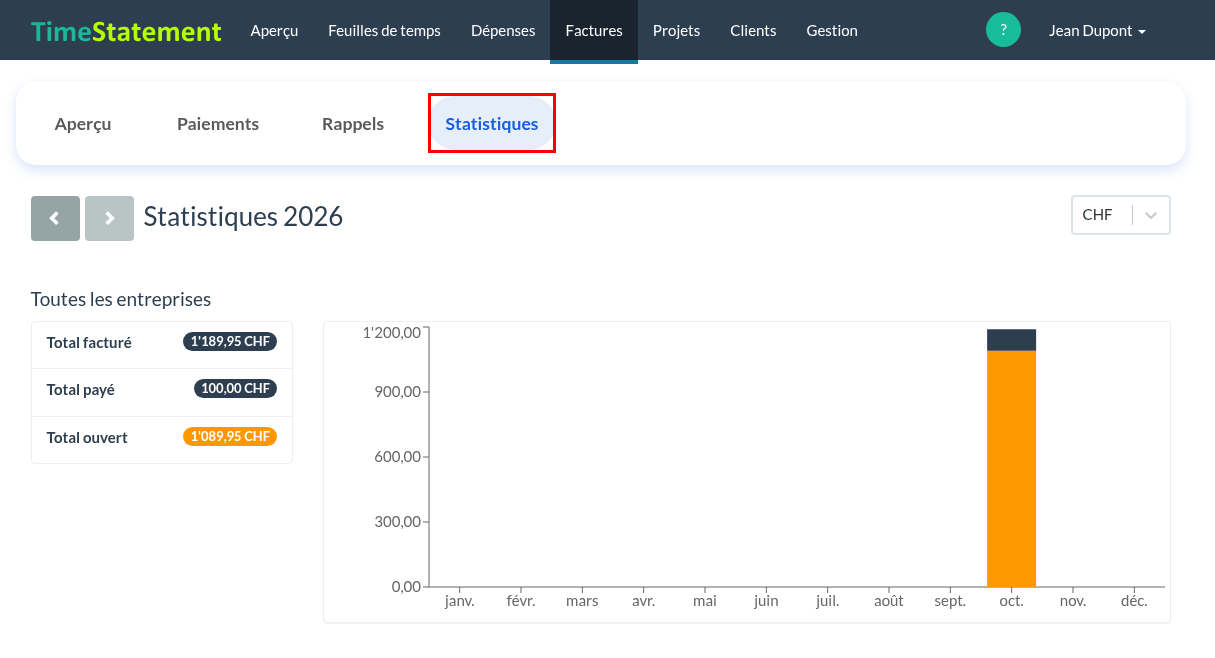Click the 600,00 y-axis value
Image resolution: width=1215 pixels, height=658 pixels.
398,457
